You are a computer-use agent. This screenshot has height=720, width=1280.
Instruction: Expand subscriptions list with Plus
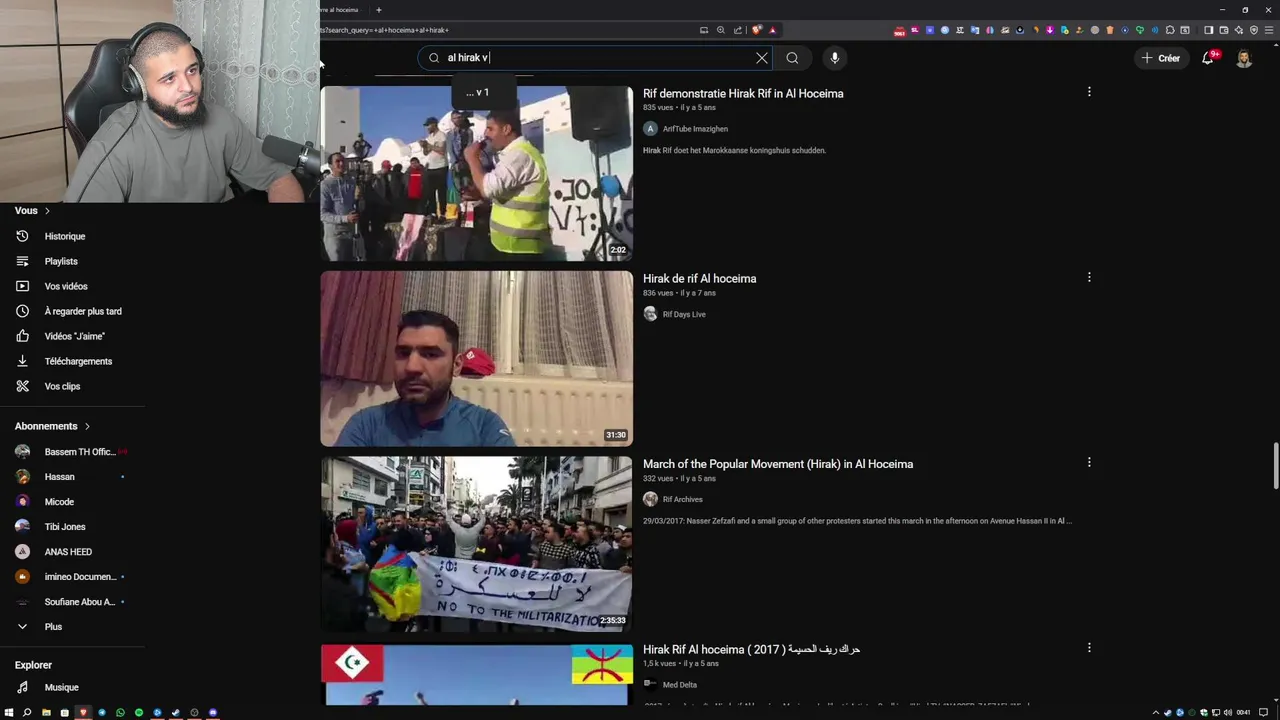[x=53, y=627]
